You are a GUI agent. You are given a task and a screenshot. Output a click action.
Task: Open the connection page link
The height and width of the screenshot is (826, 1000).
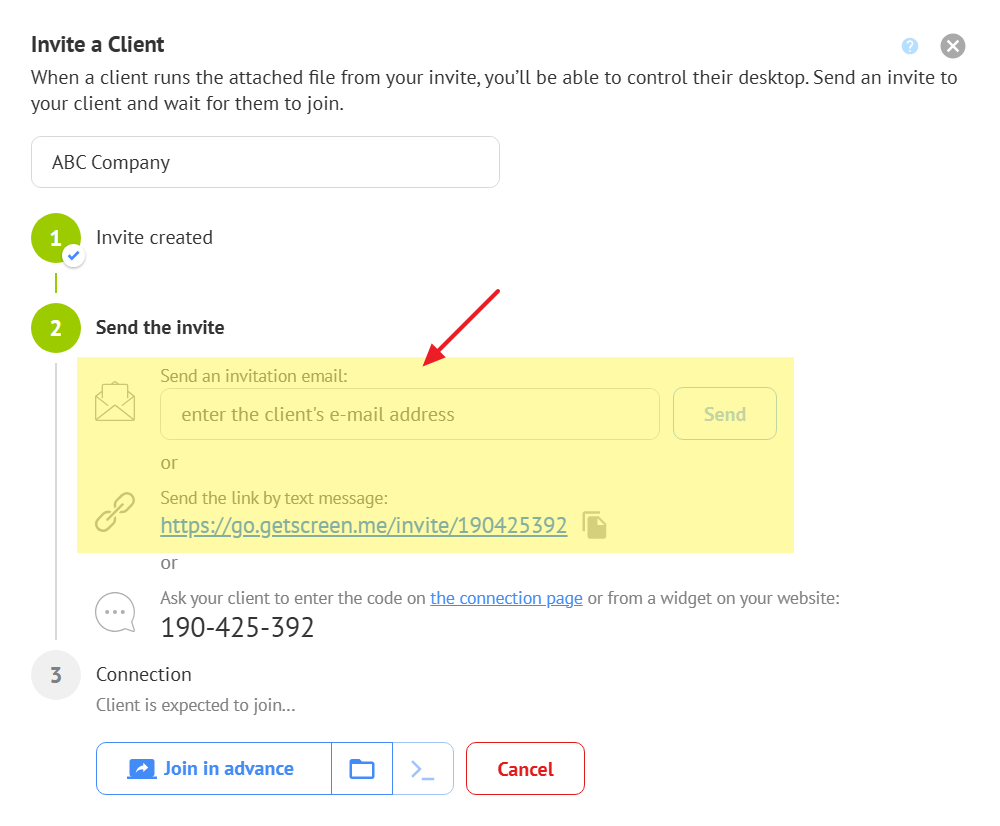point(506,598)
